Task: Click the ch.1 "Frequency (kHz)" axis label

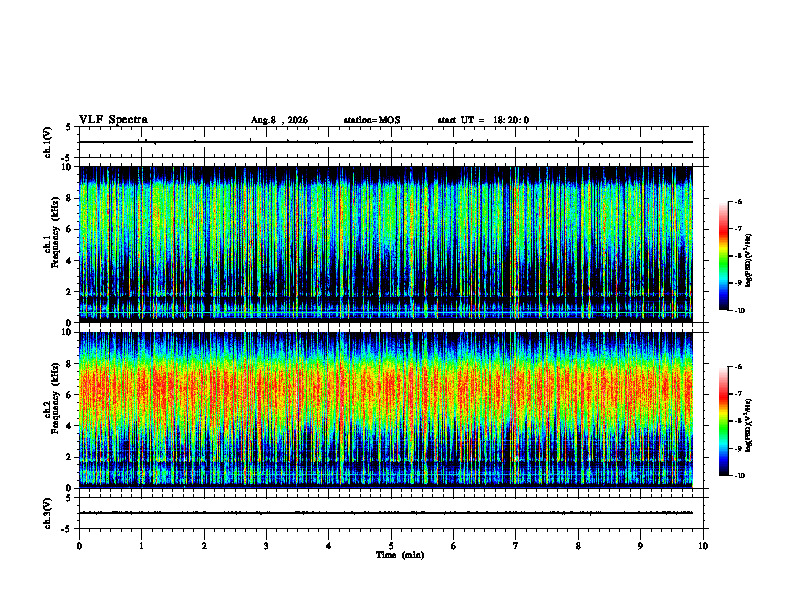Action: pos(55,231)
